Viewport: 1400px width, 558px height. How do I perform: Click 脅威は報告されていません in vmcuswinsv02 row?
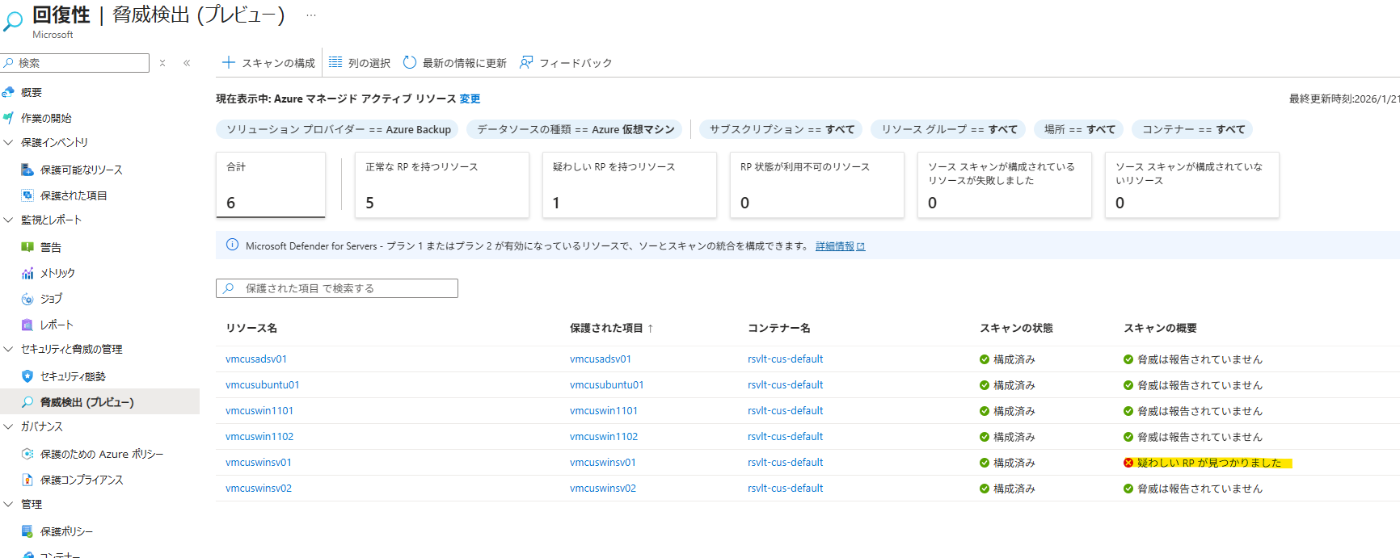[1199, 489]
